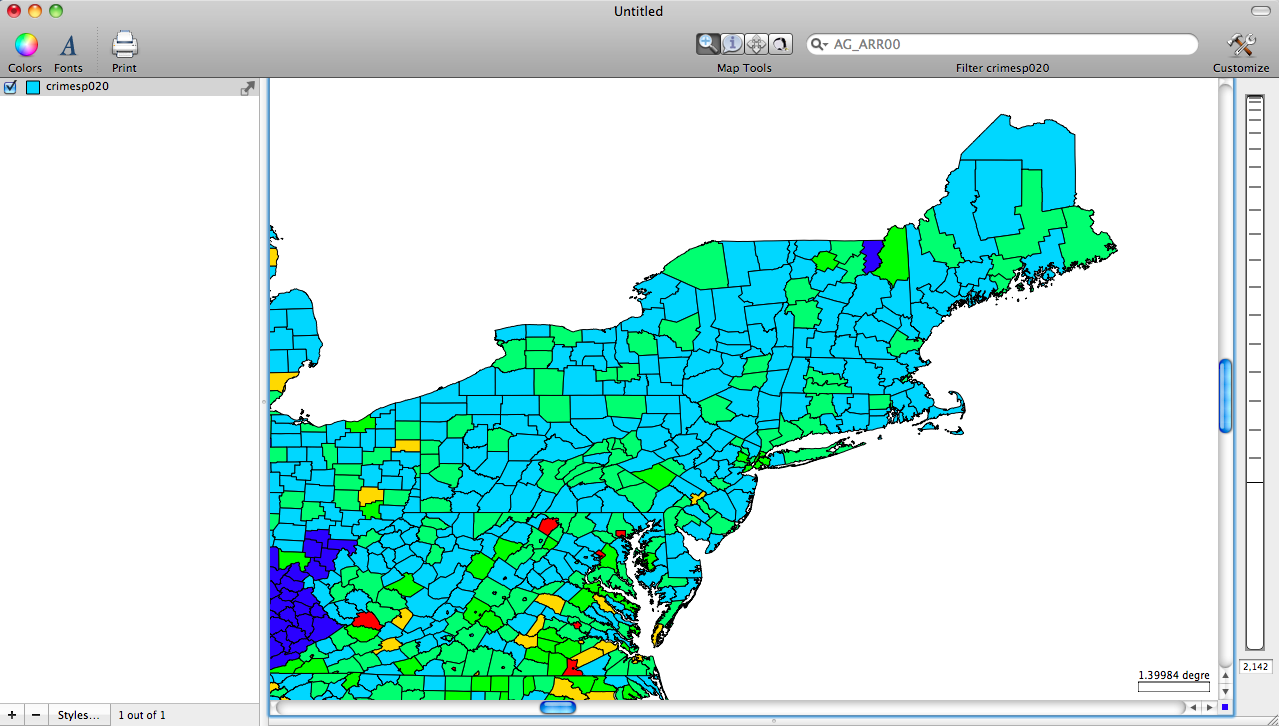Activate the Identify info tool

pos(732,43)
